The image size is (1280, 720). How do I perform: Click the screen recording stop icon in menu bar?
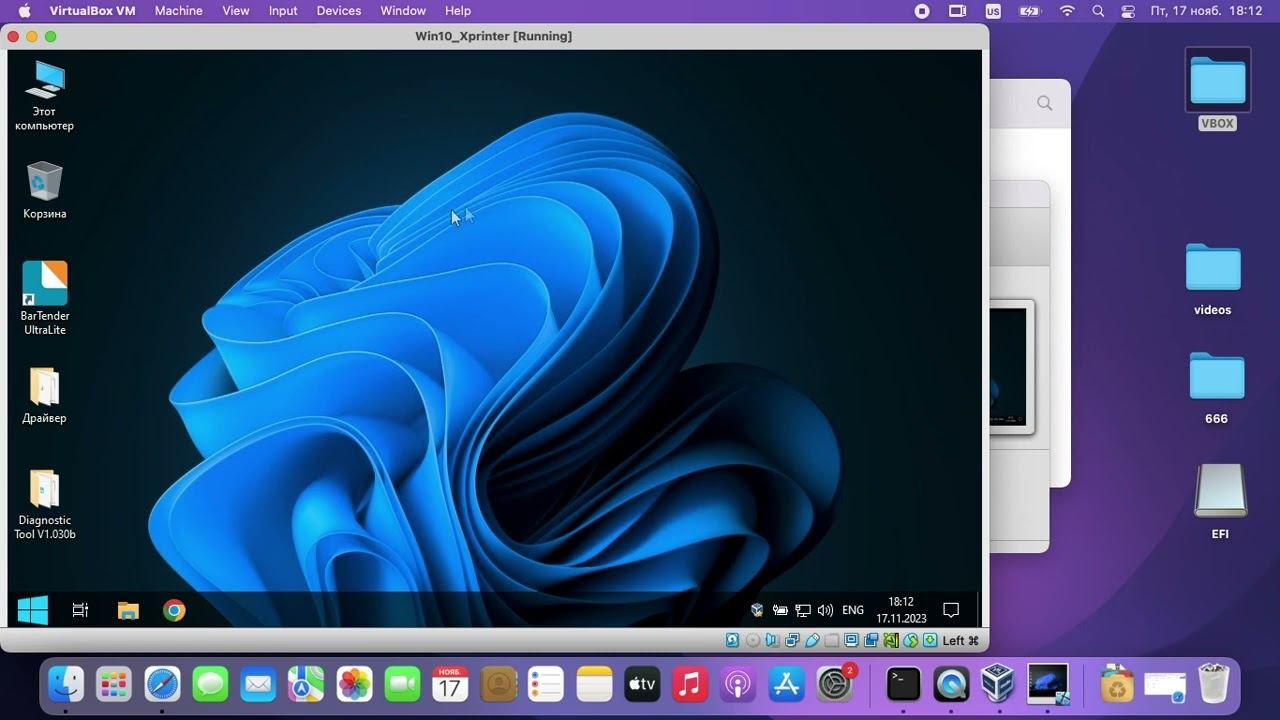pyautogui.click(x=922, y=11)
